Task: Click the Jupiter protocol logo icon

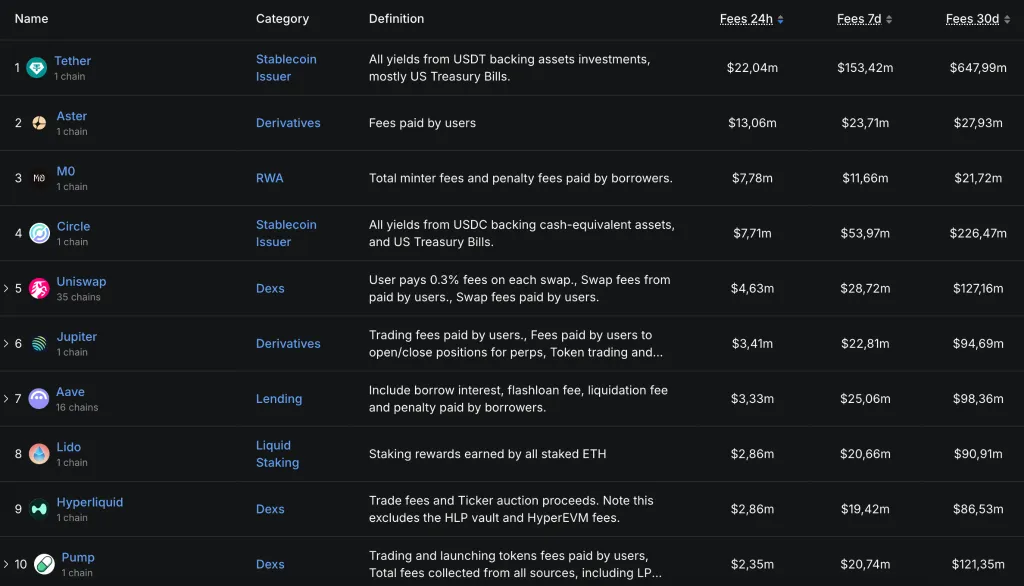Action: click(39, 344)
